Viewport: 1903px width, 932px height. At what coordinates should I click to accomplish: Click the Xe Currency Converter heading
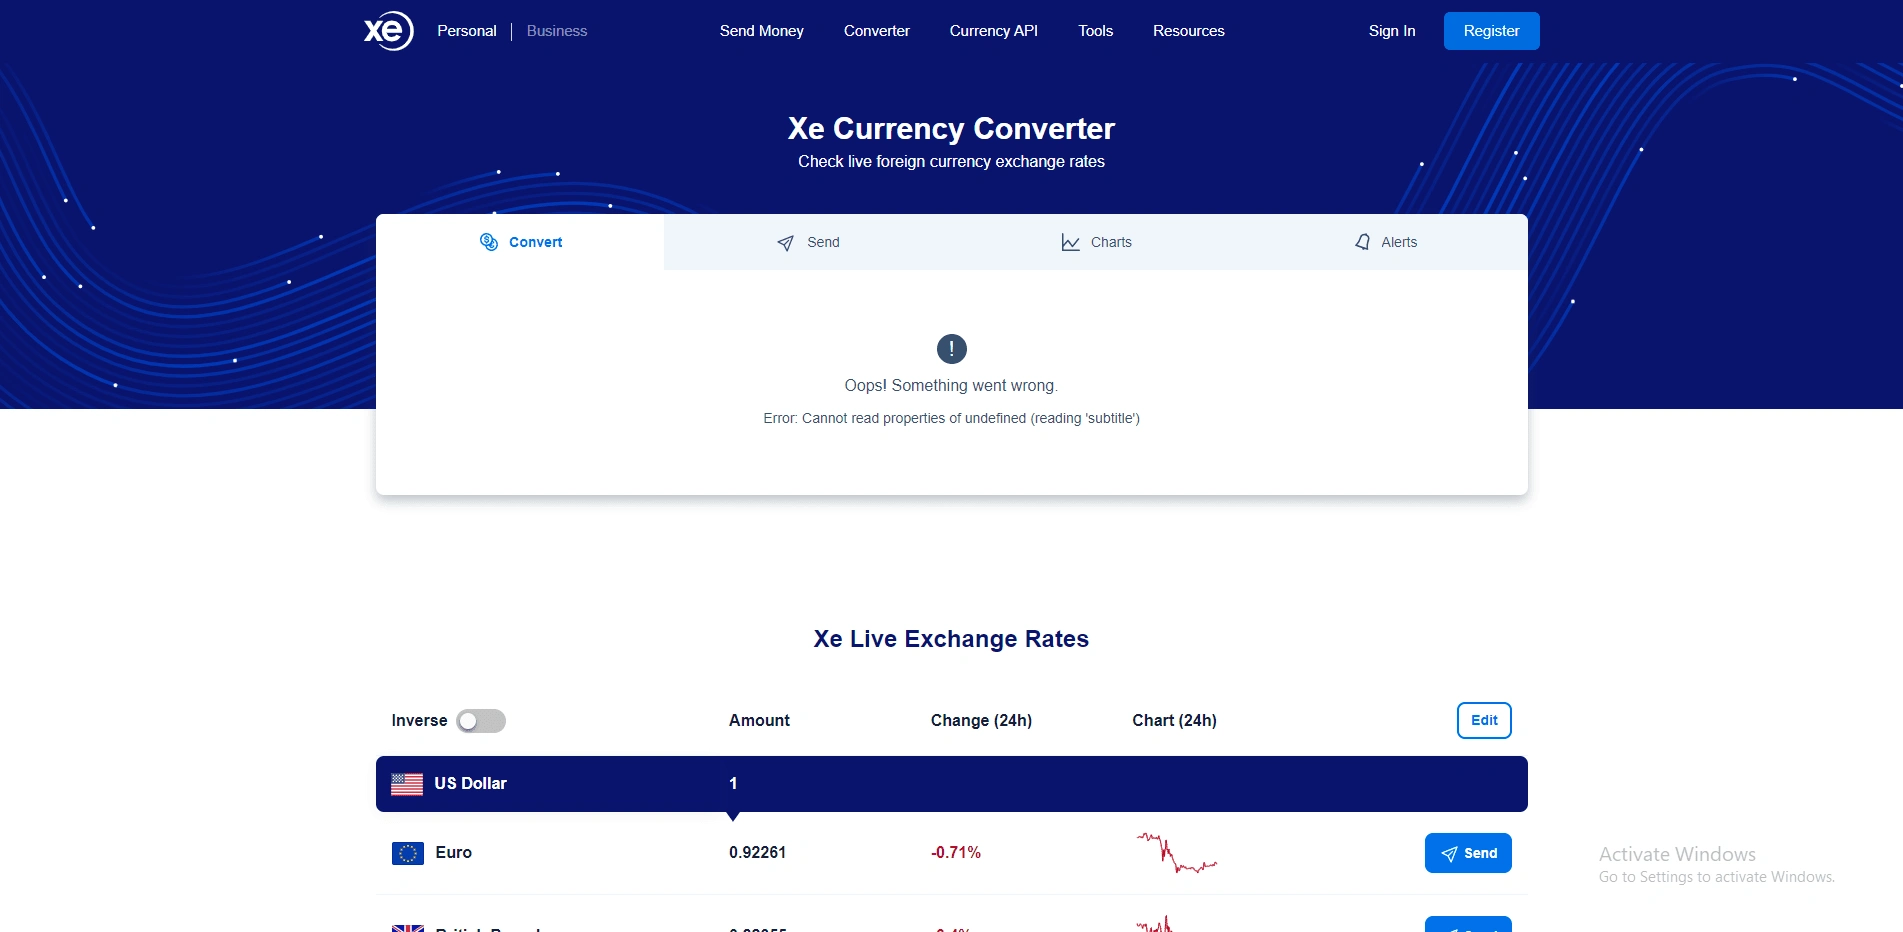click(x=951, y=129)
